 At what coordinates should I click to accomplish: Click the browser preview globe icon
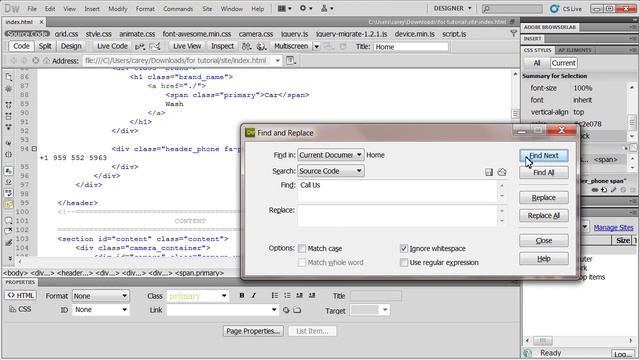click(x=261, y=47)
